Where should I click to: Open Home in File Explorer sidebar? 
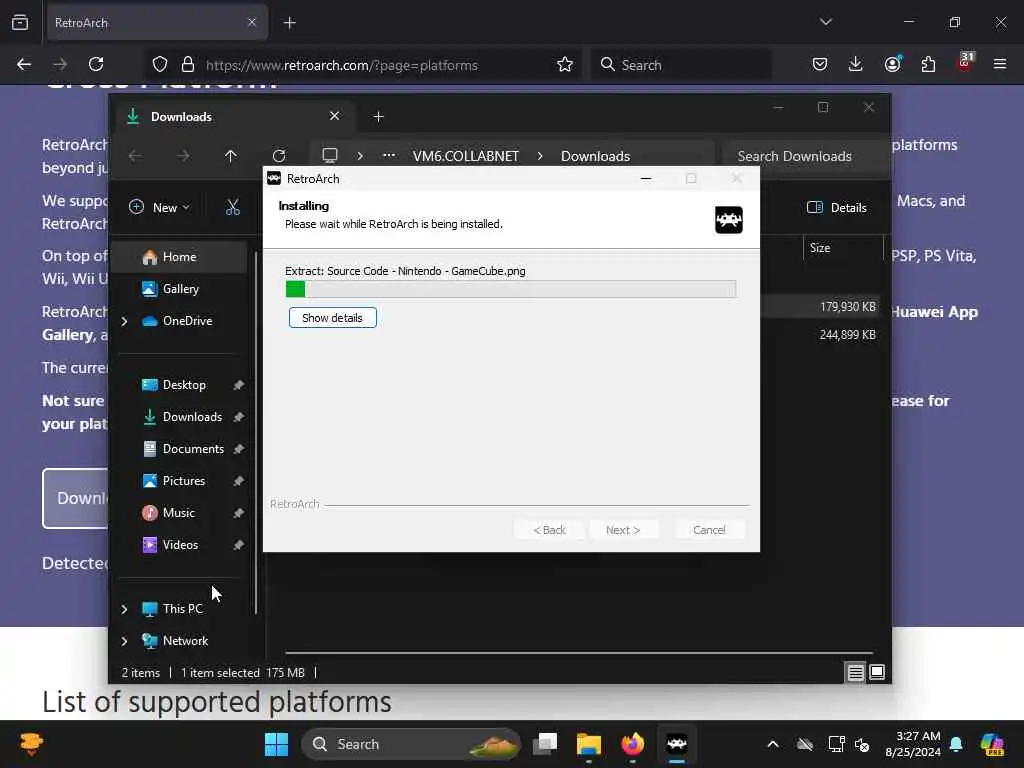click(180, 257)
